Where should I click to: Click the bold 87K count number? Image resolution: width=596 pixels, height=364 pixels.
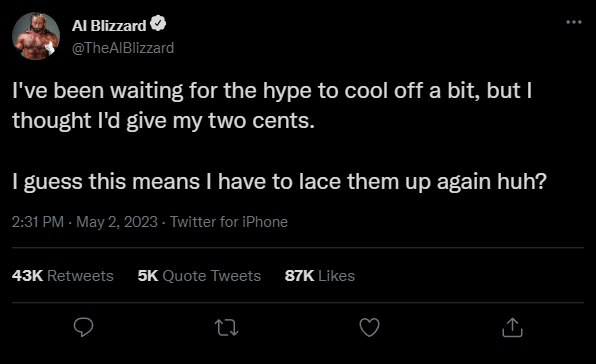(x=299, y=275)
